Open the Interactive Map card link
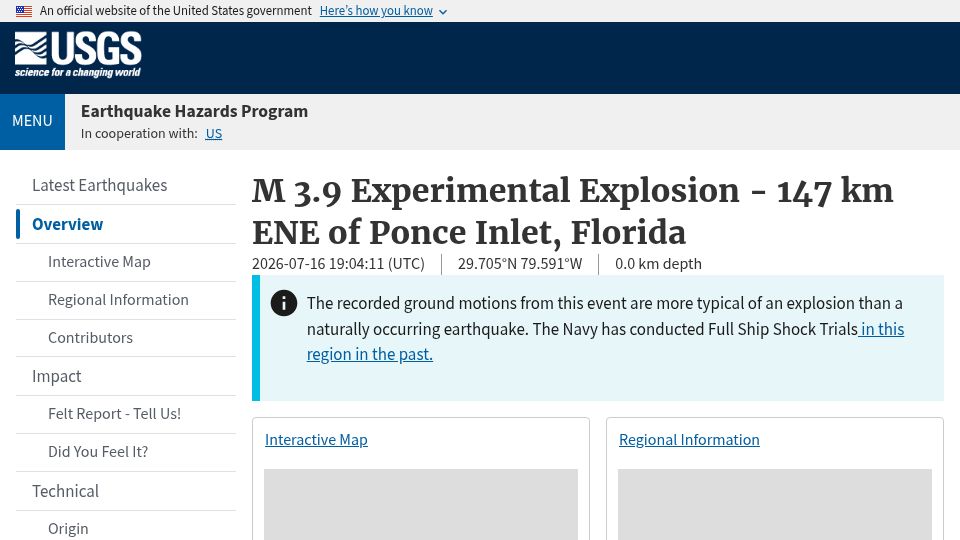 (316, 440)
